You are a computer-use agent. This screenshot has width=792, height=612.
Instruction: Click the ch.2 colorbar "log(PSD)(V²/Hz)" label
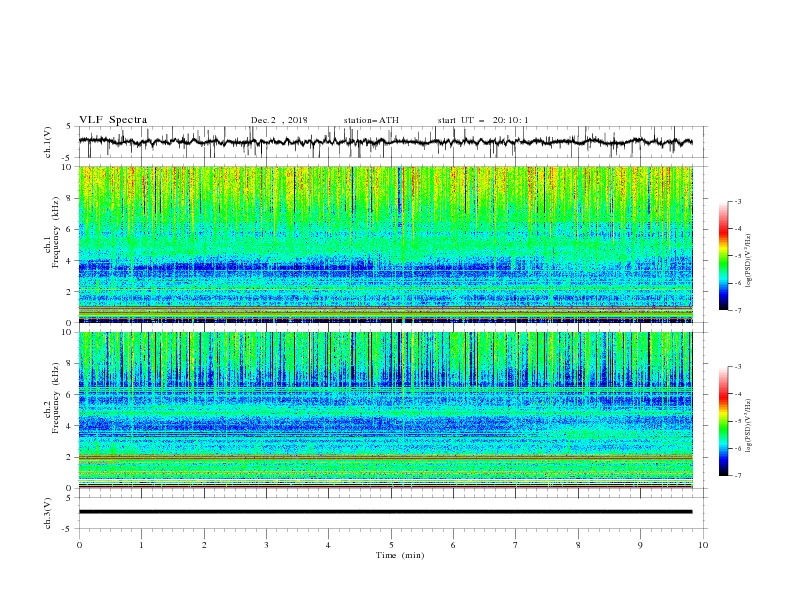point(749,426)
